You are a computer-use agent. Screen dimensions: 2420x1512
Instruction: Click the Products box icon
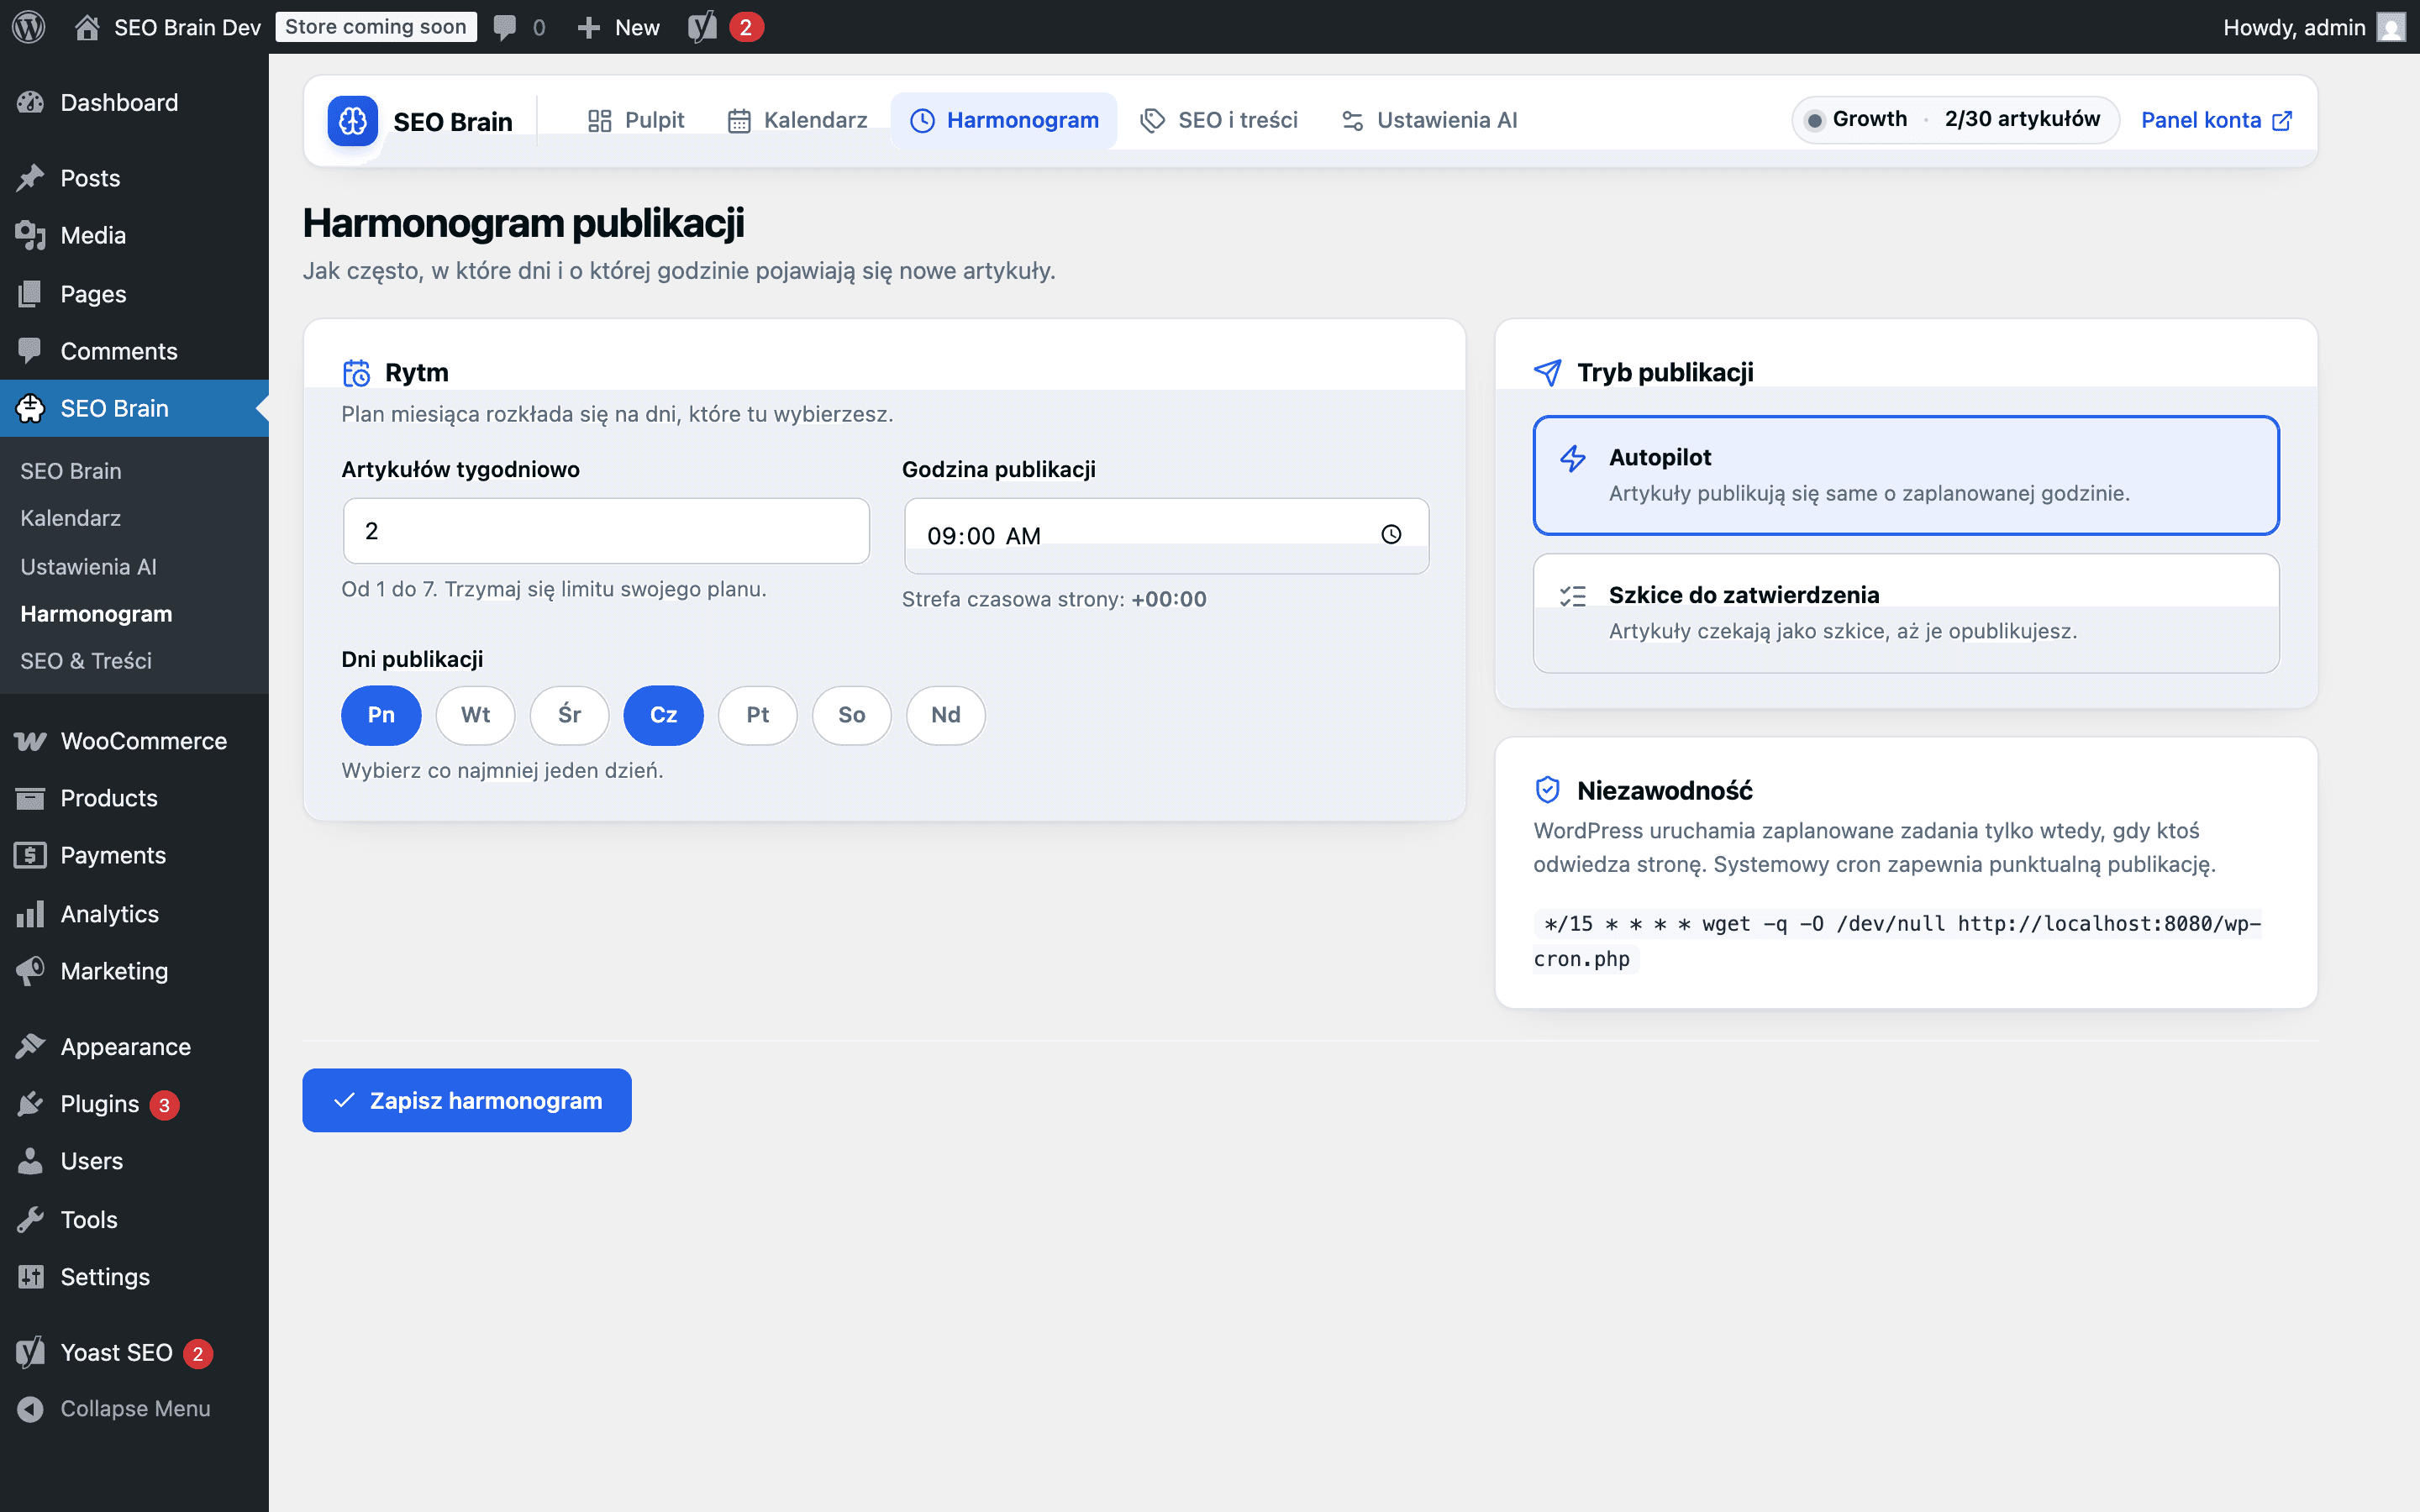click(x=30, y=798)
